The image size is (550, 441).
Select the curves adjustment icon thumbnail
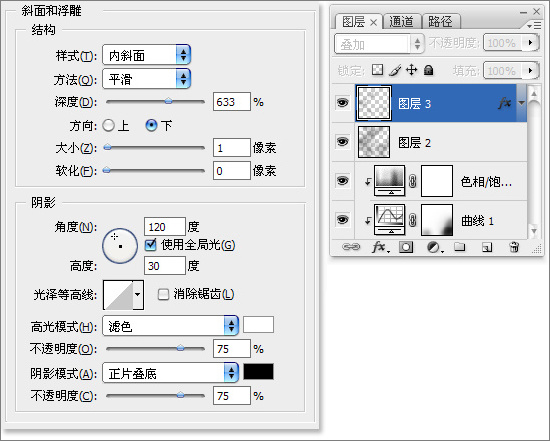(x=389, y=220)
